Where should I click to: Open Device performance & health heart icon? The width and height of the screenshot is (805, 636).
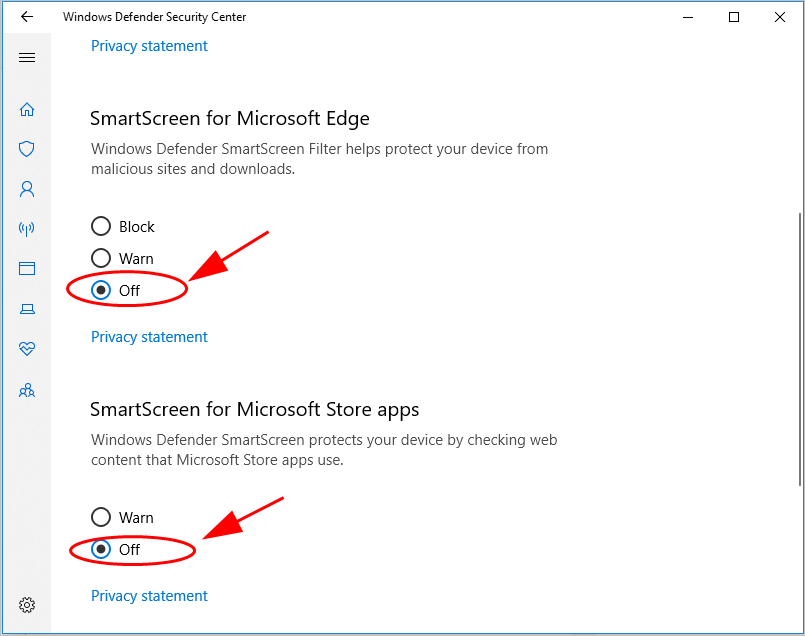(x=27, y=349)
